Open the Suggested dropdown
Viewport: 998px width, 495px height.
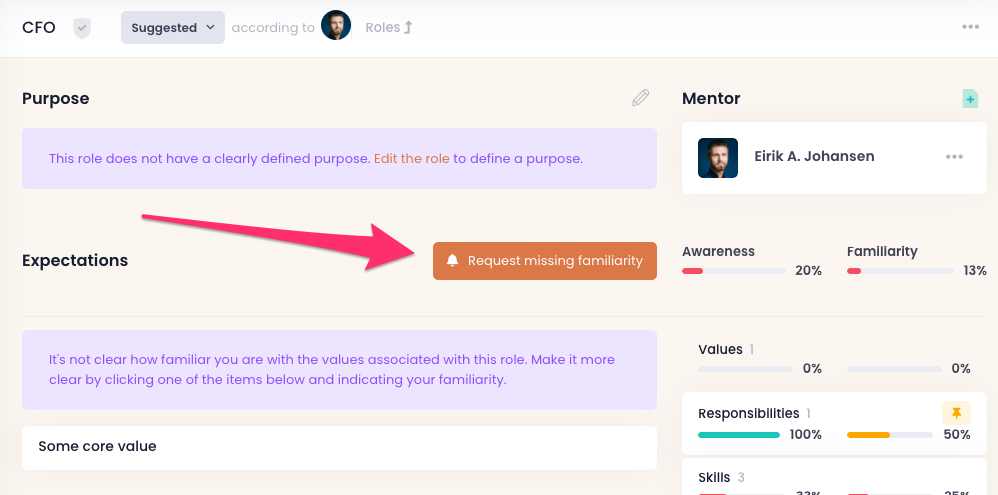click(x=173, y=28)
